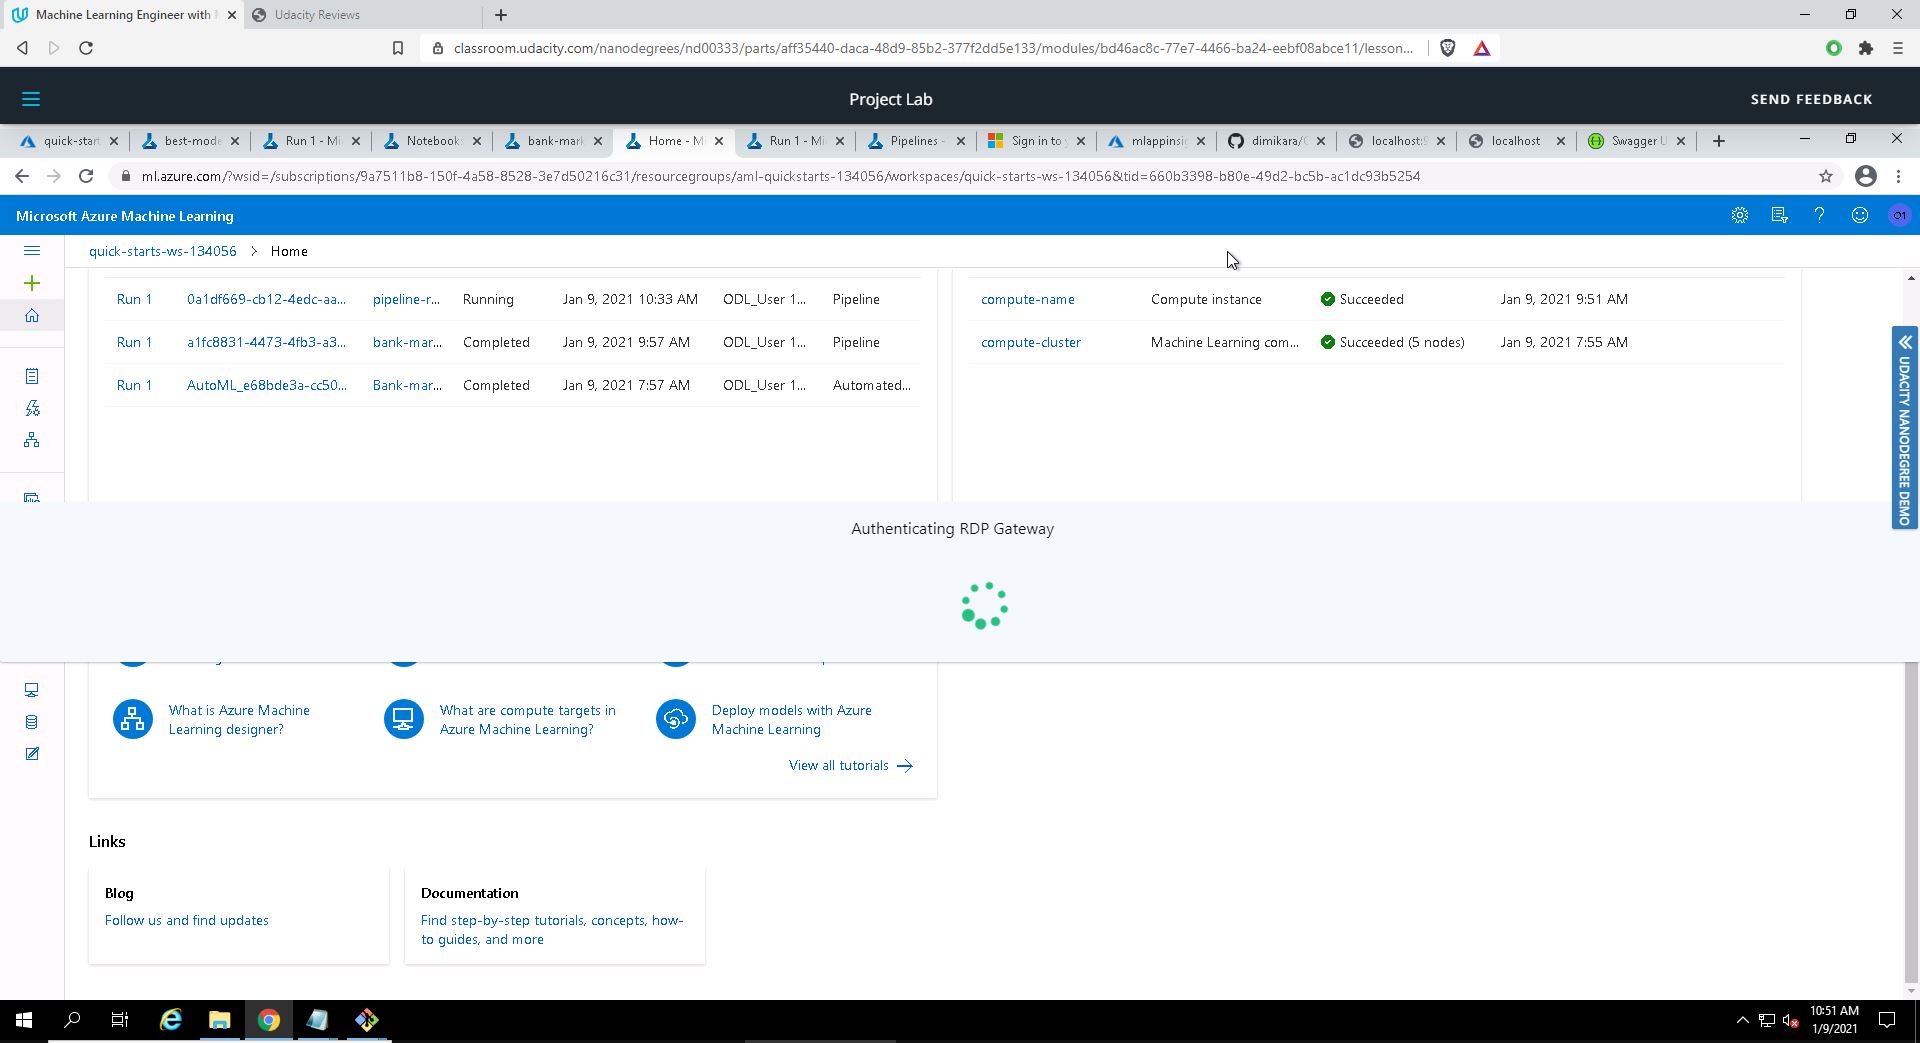Open the smiley feedback icon

(x=1859, y=216)
